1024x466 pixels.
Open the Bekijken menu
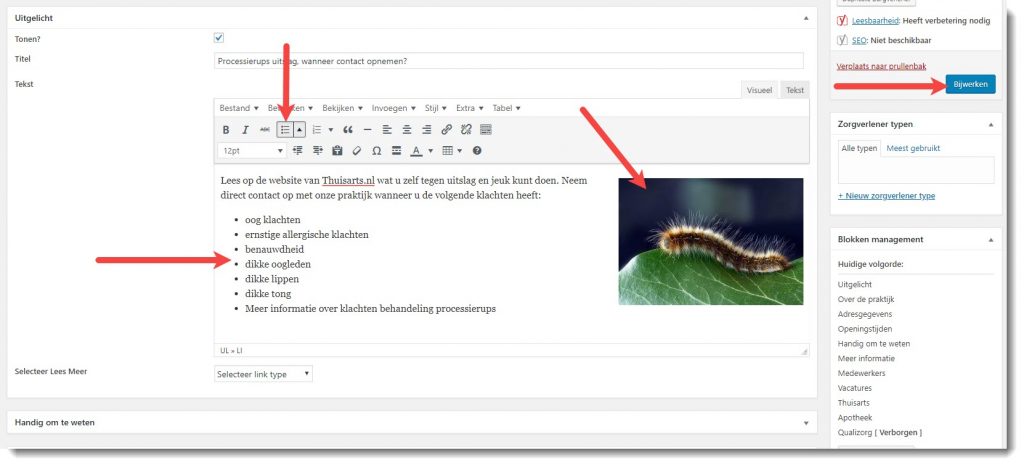click(342, 108)
